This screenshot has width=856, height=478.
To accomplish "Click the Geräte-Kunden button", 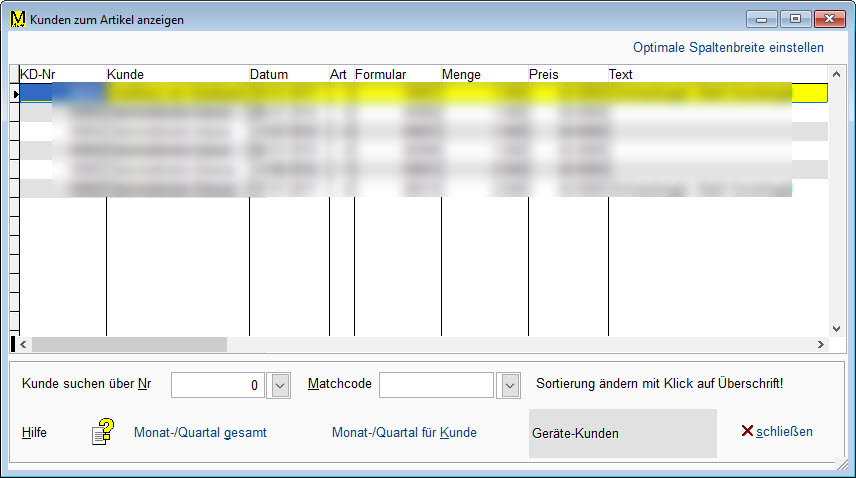I will tap(622, 433).
